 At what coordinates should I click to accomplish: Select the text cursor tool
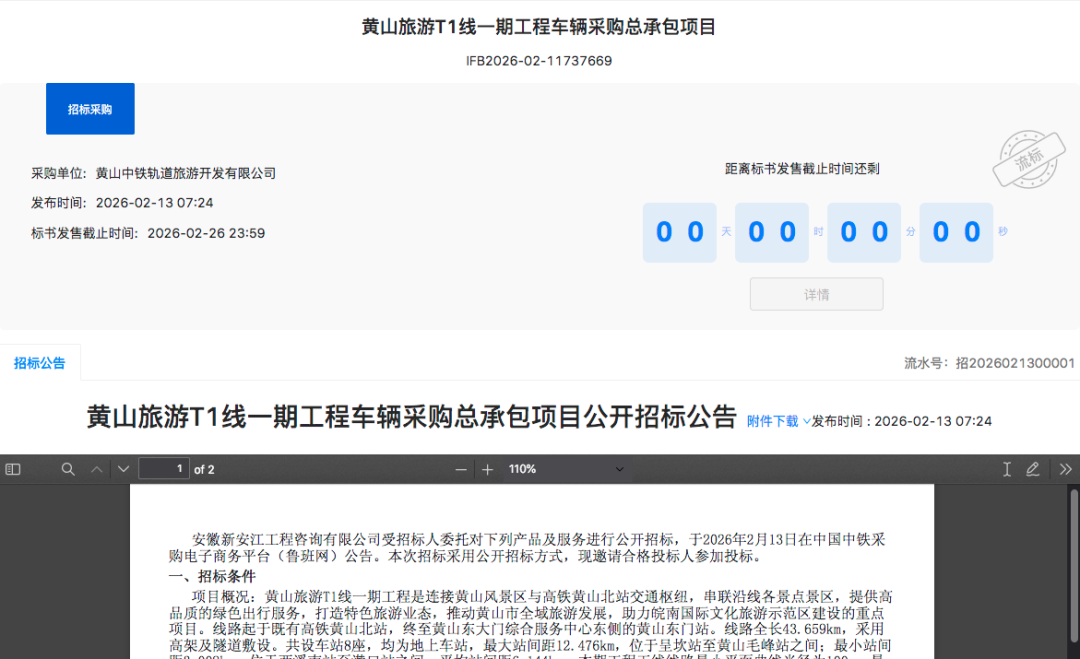(1007, 469)
